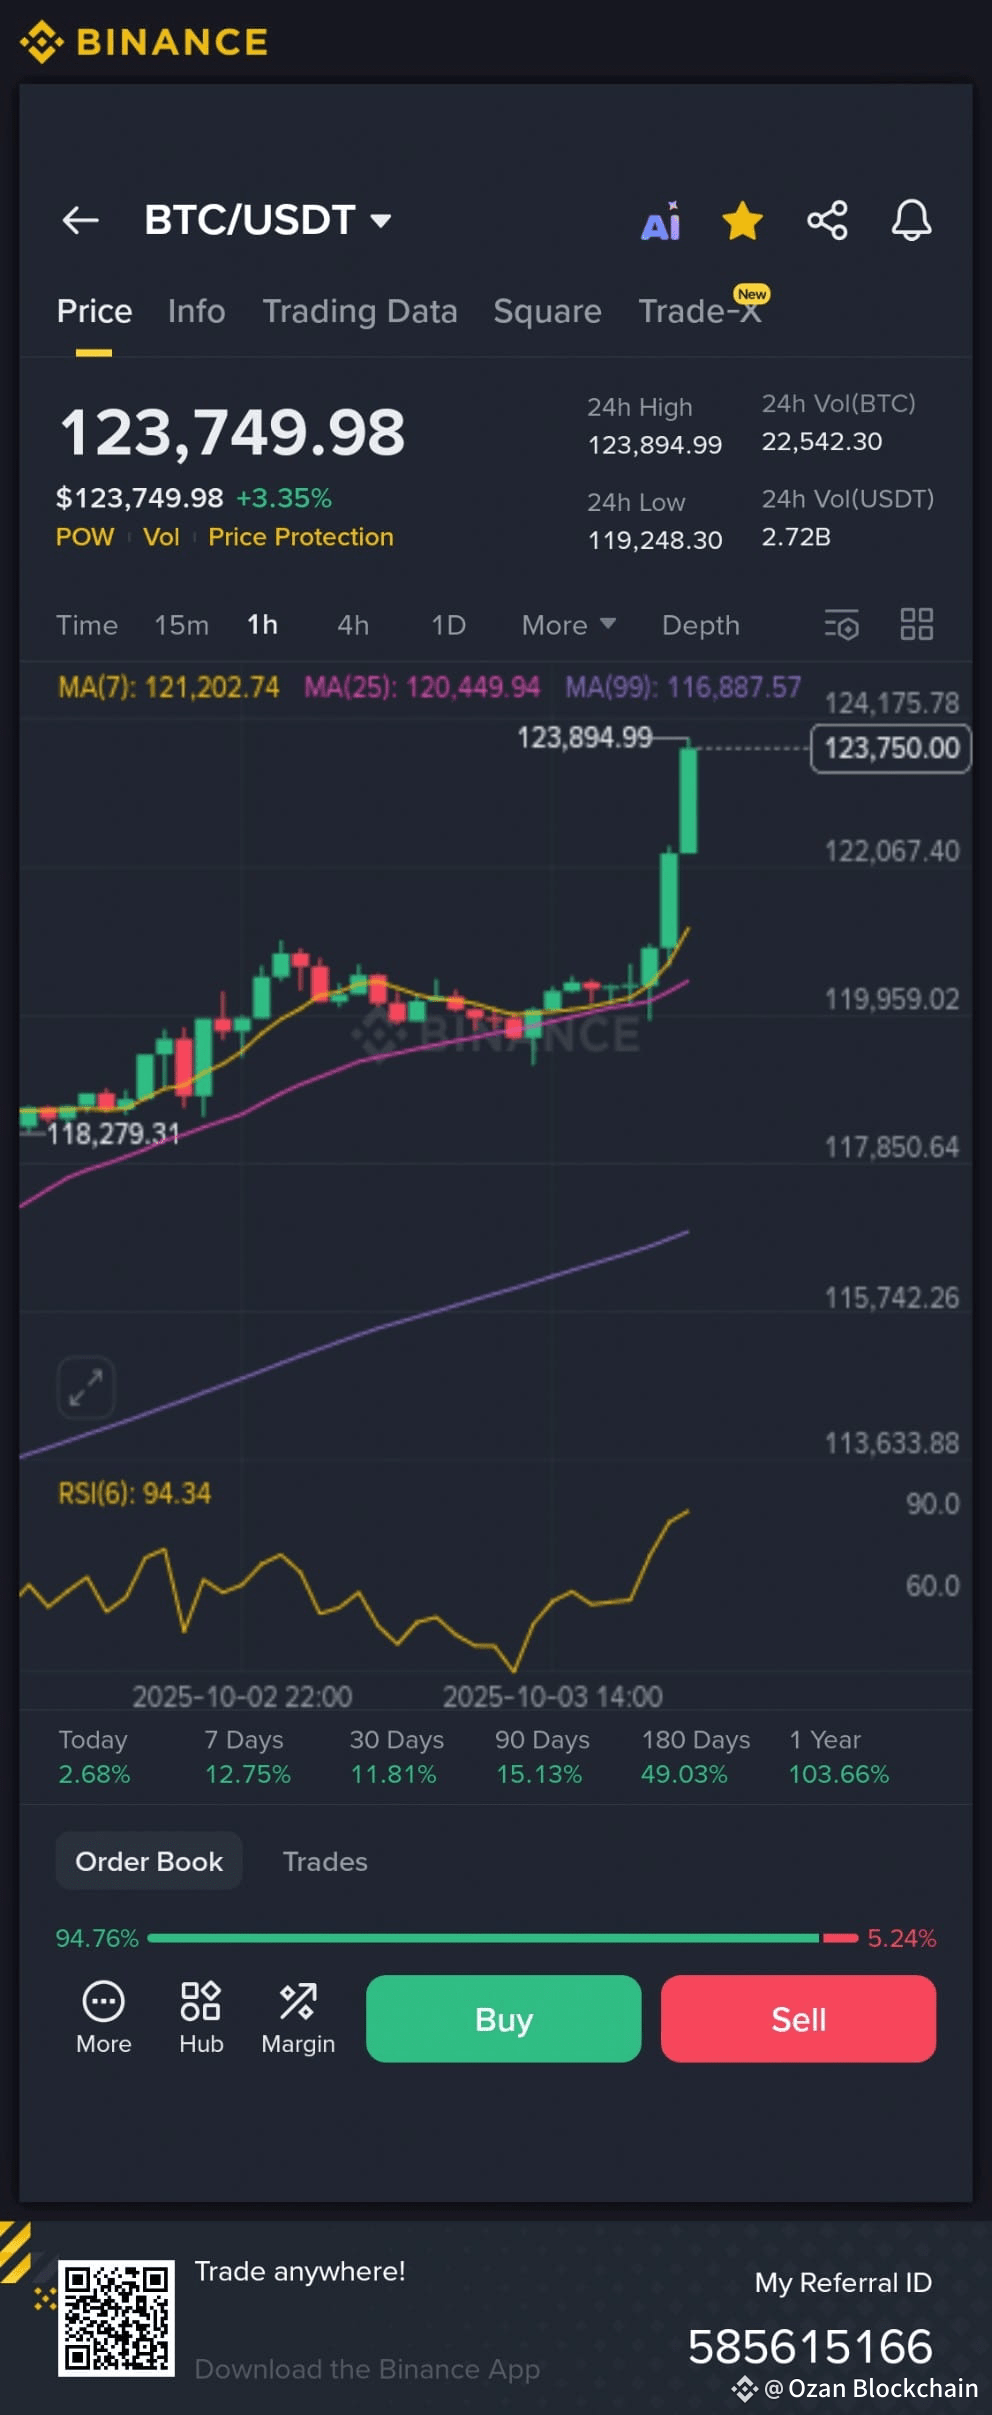992x2415 pixels.
Task: Tap the 123,750.00 current price label
Action: 891,747
